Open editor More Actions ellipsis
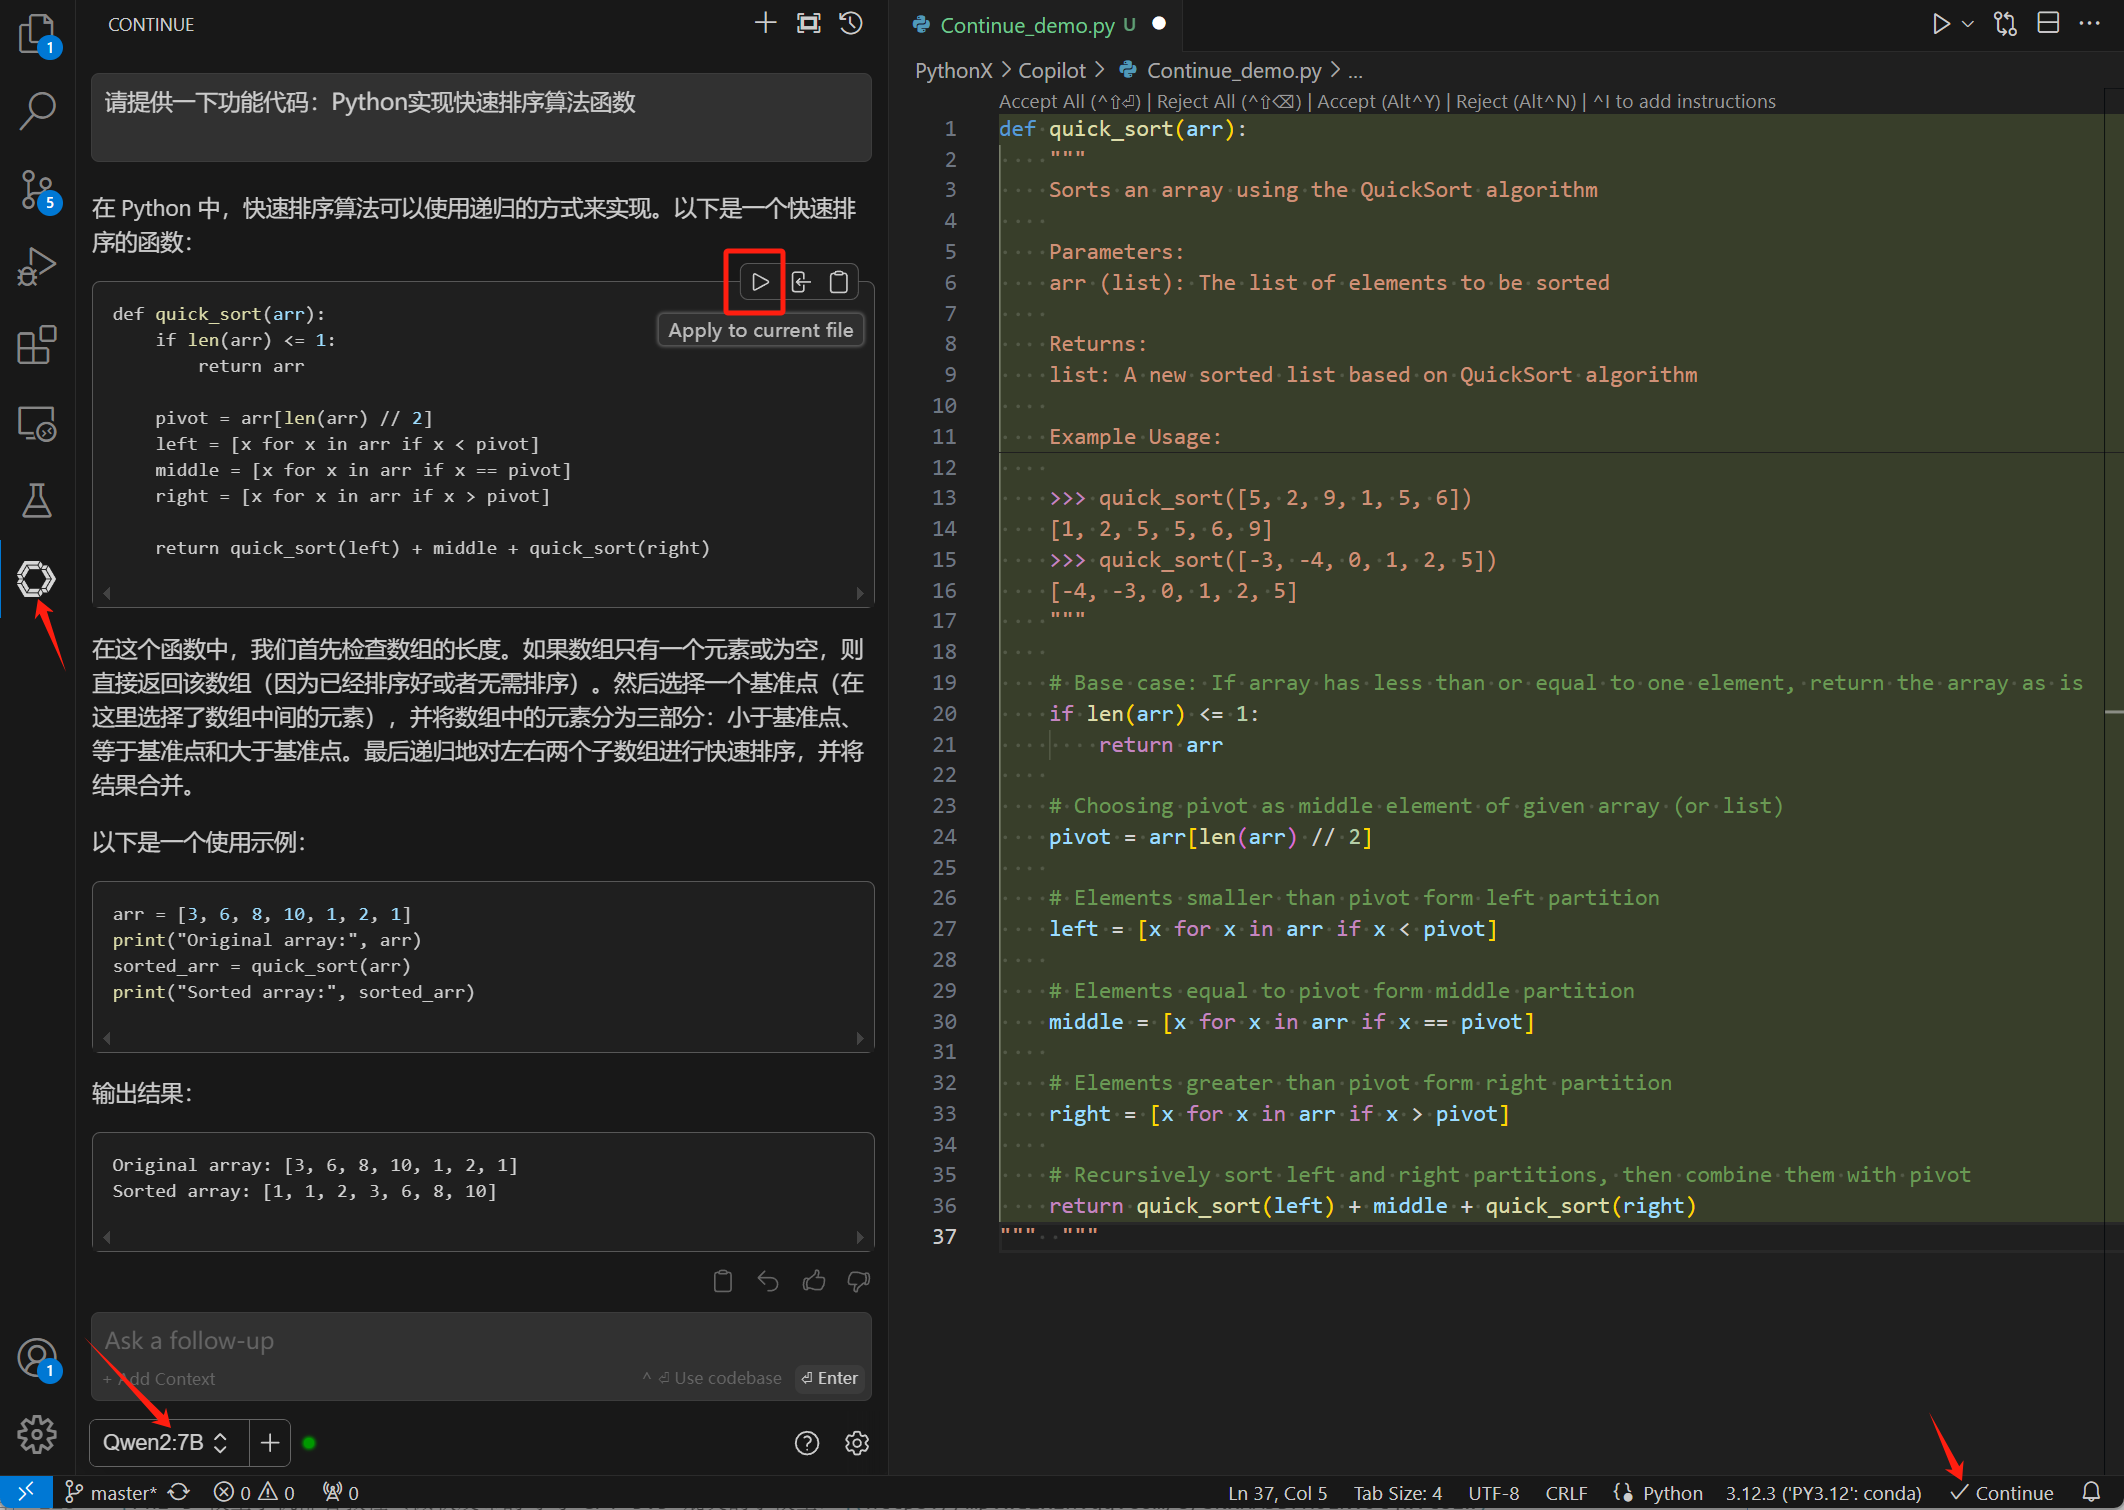2124x1510 pixels. coord(2090,24)
